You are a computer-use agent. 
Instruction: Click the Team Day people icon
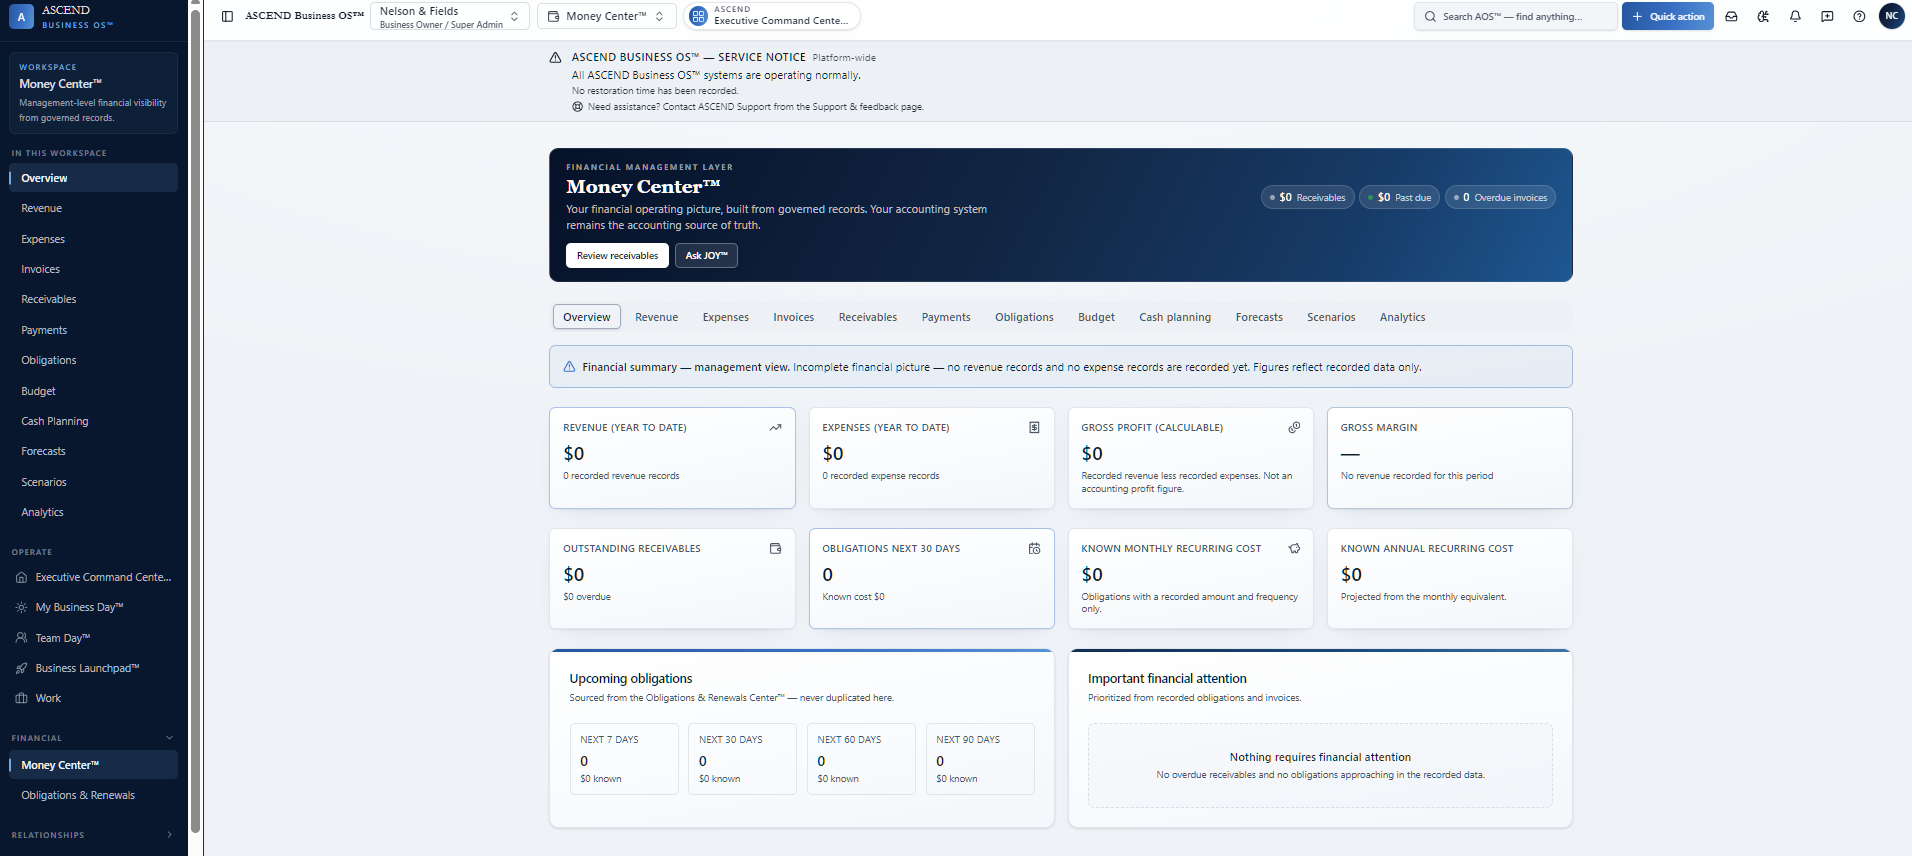[x=21, y=638]
